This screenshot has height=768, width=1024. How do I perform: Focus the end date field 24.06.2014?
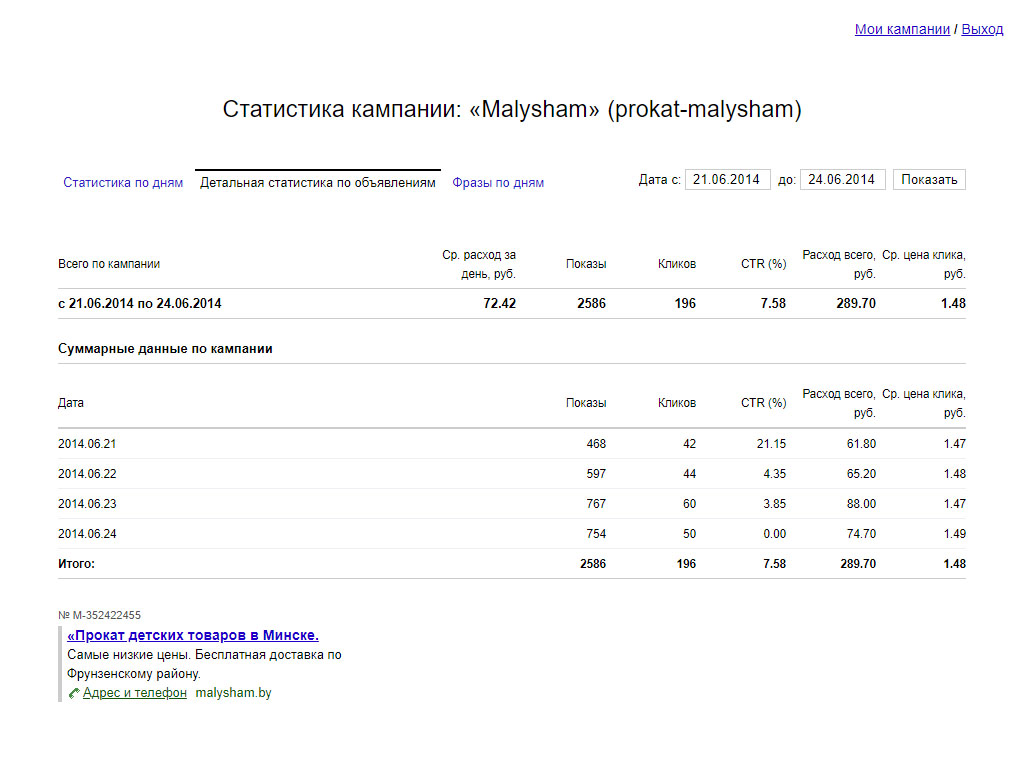842,180
